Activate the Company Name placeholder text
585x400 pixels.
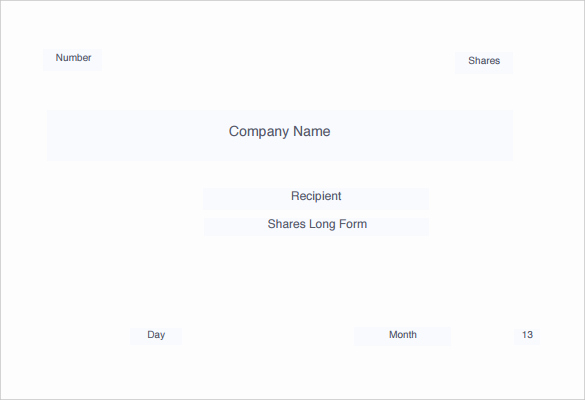[279, 131]
